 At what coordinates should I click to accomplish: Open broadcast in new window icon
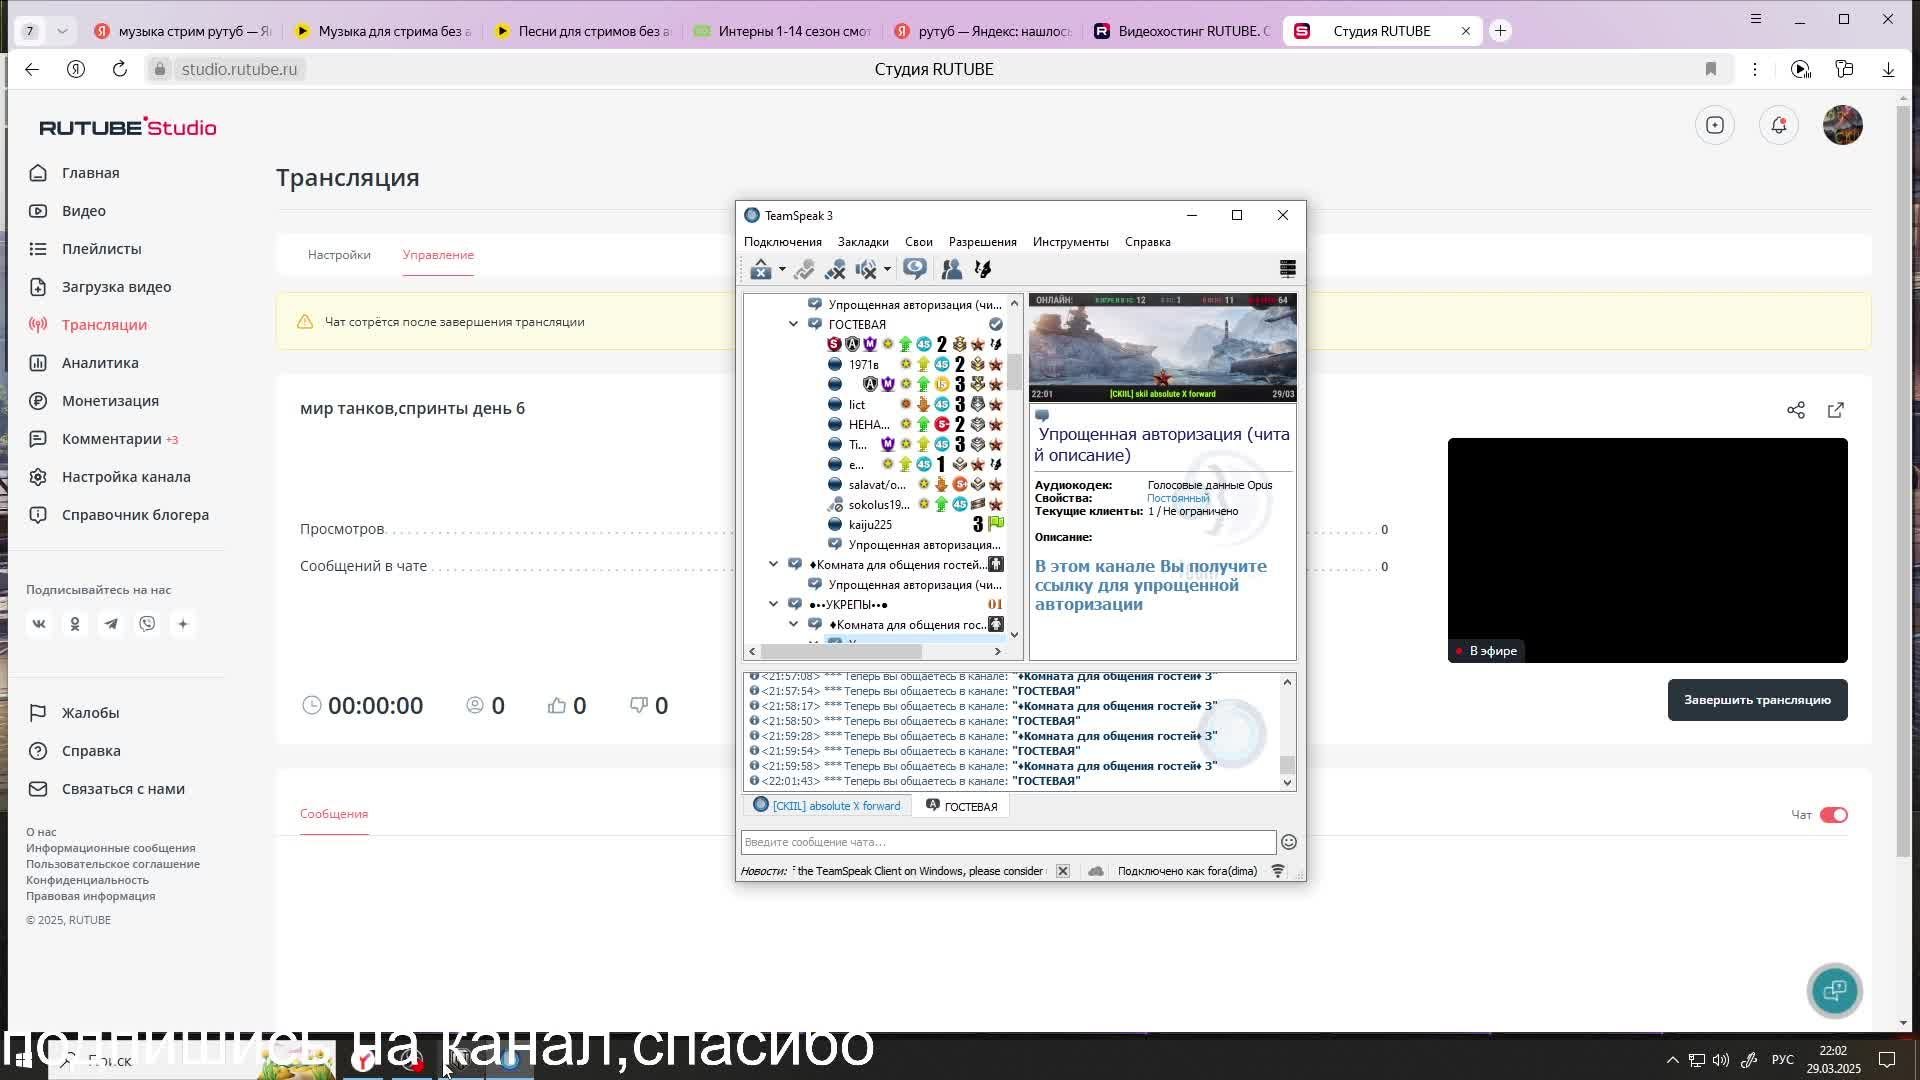click(1836, 410)
